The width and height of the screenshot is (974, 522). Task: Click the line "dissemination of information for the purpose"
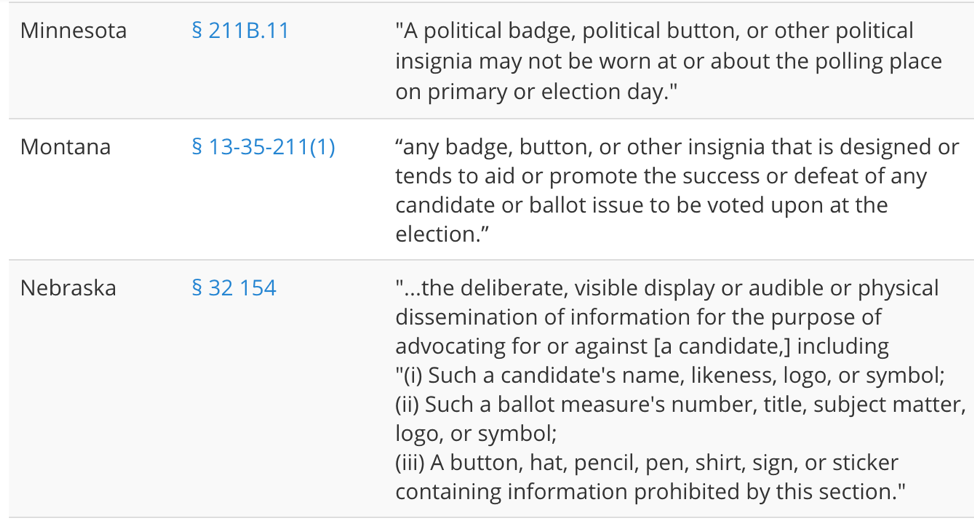pos(638,318)
